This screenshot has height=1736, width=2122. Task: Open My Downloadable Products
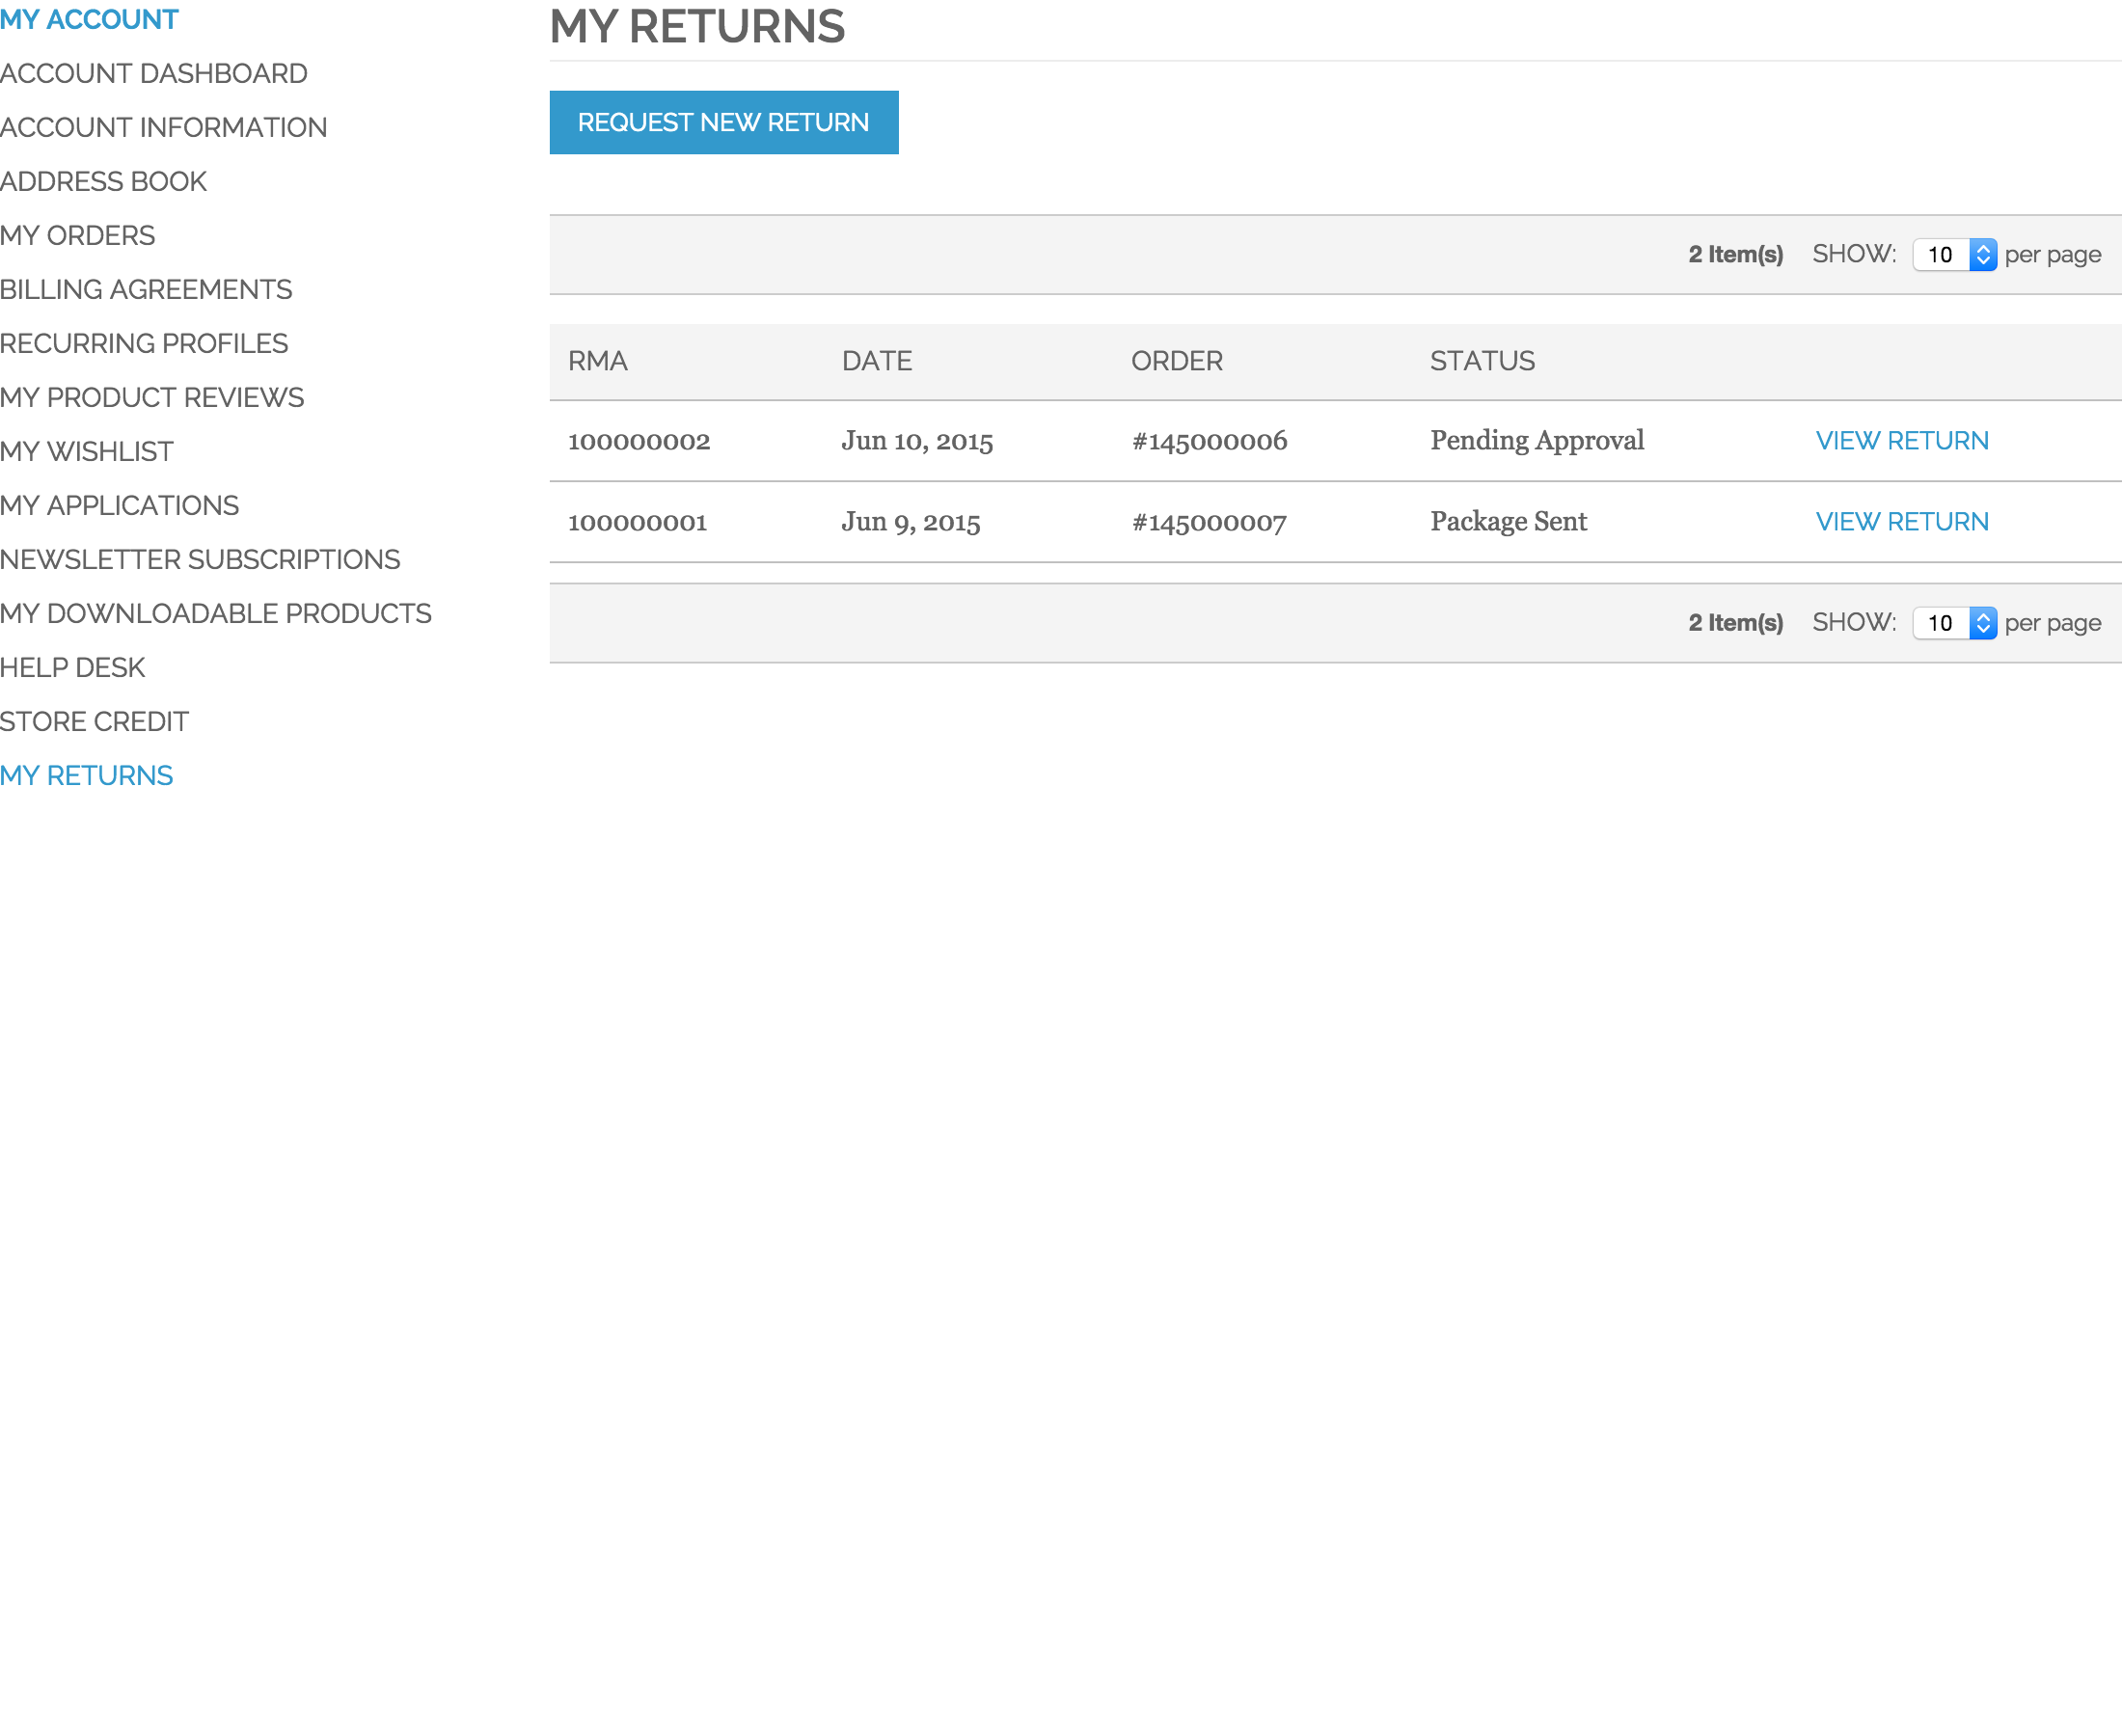tap(216, 613)
